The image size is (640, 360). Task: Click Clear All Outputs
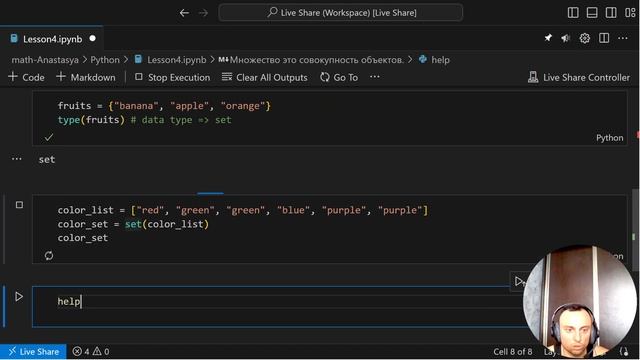click(x=264, y=77)
